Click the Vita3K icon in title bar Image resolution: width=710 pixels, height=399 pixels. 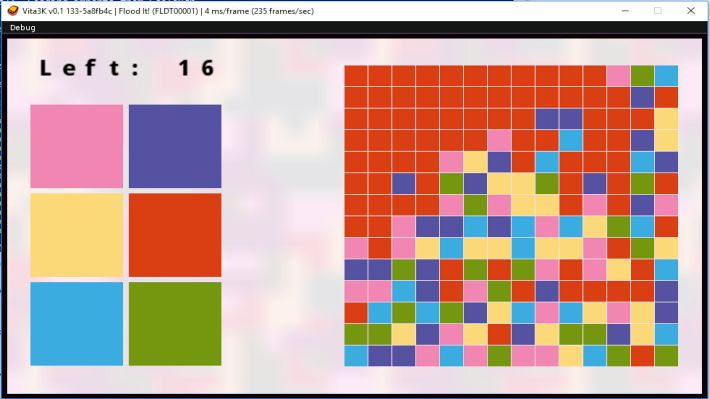[13, 11]
